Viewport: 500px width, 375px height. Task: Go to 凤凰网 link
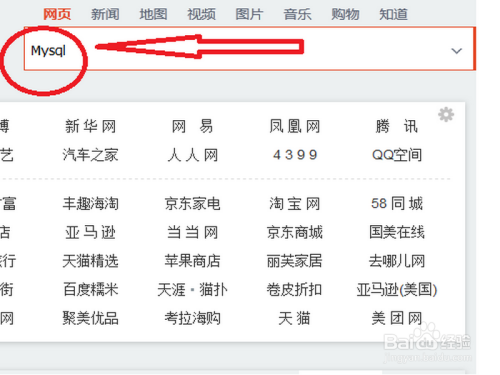295,127
